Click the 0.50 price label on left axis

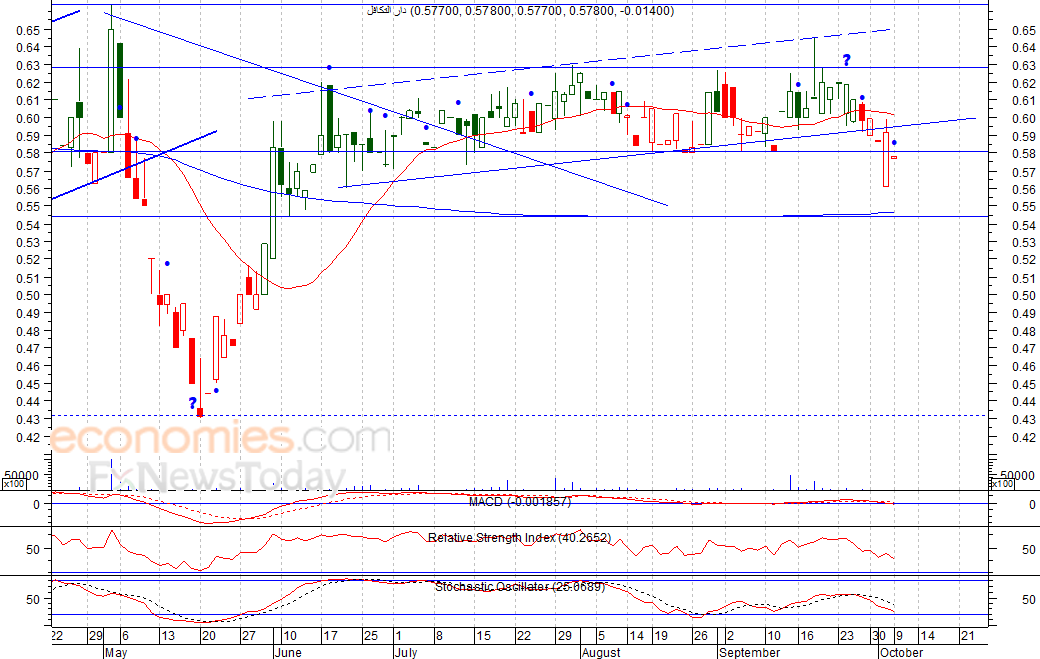[x=28, y=296]
